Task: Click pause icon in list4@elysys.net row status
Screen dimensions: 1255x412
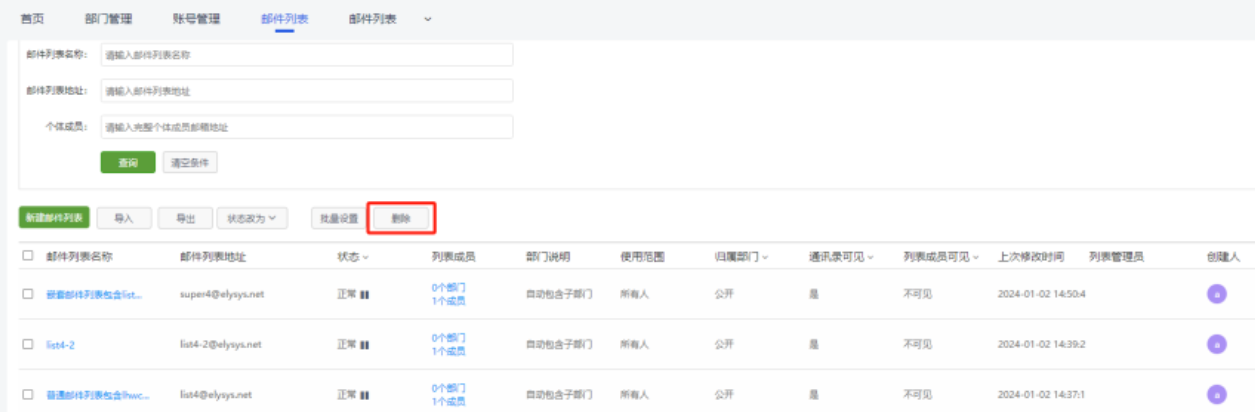Action: (363, 395)
